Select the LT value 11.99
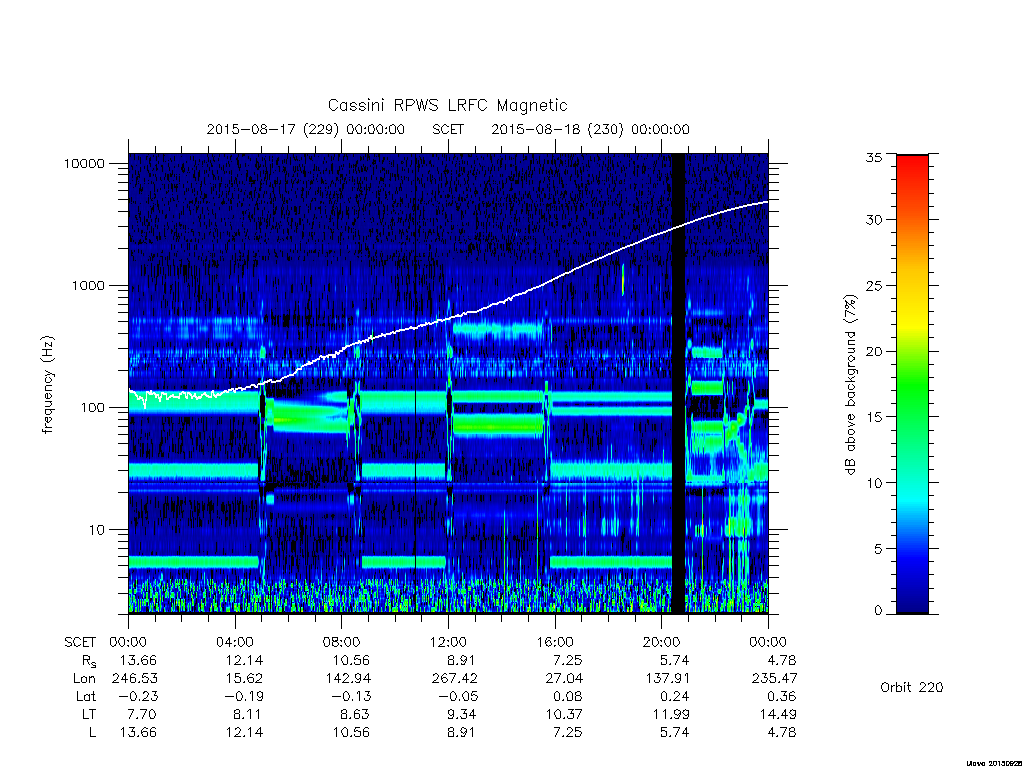This screenshot has height=768, width=1024. (671, 714)
